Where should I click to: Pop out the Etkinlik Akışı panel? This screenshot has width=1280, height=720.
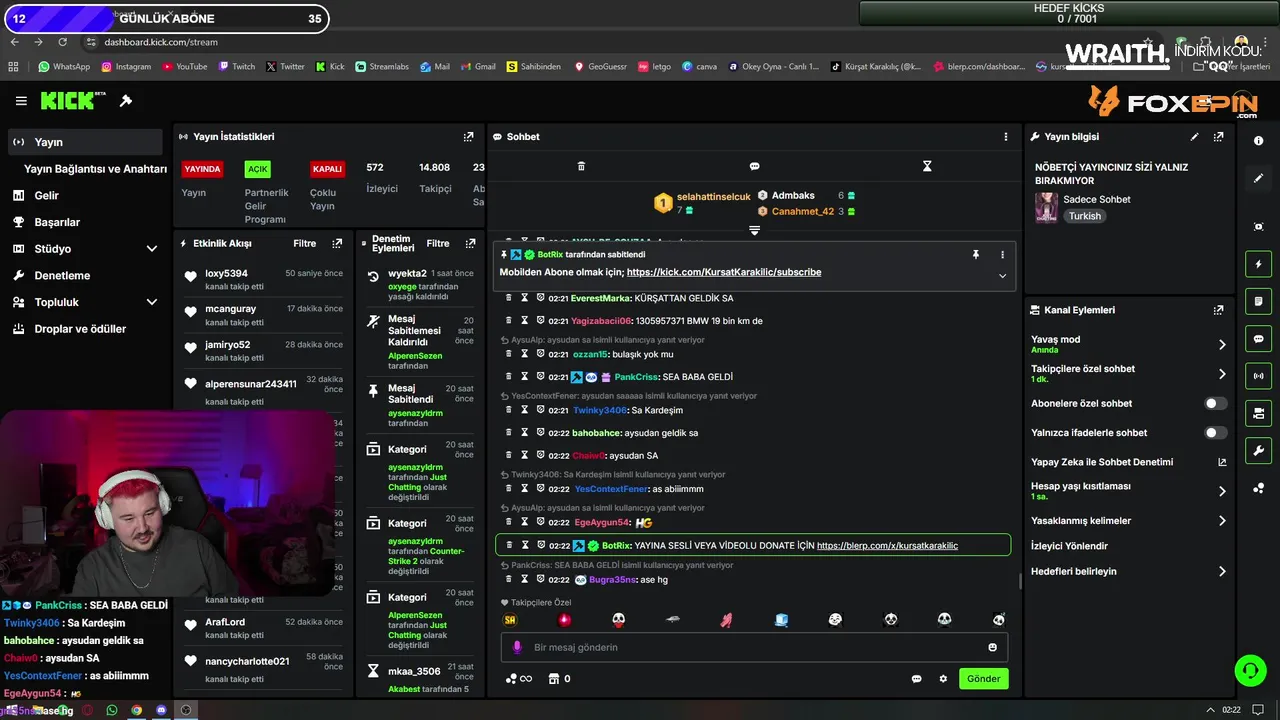(337, 243)
